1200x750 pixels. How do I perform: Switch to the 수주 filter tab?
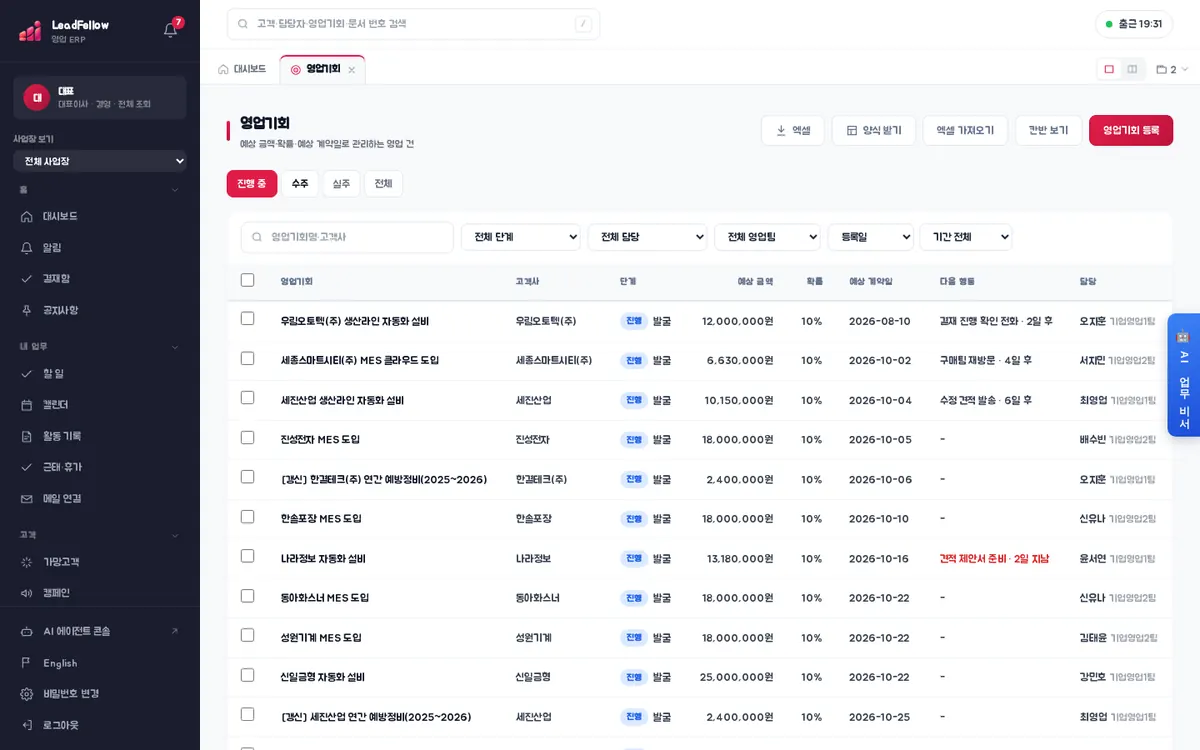coord(300,184)
